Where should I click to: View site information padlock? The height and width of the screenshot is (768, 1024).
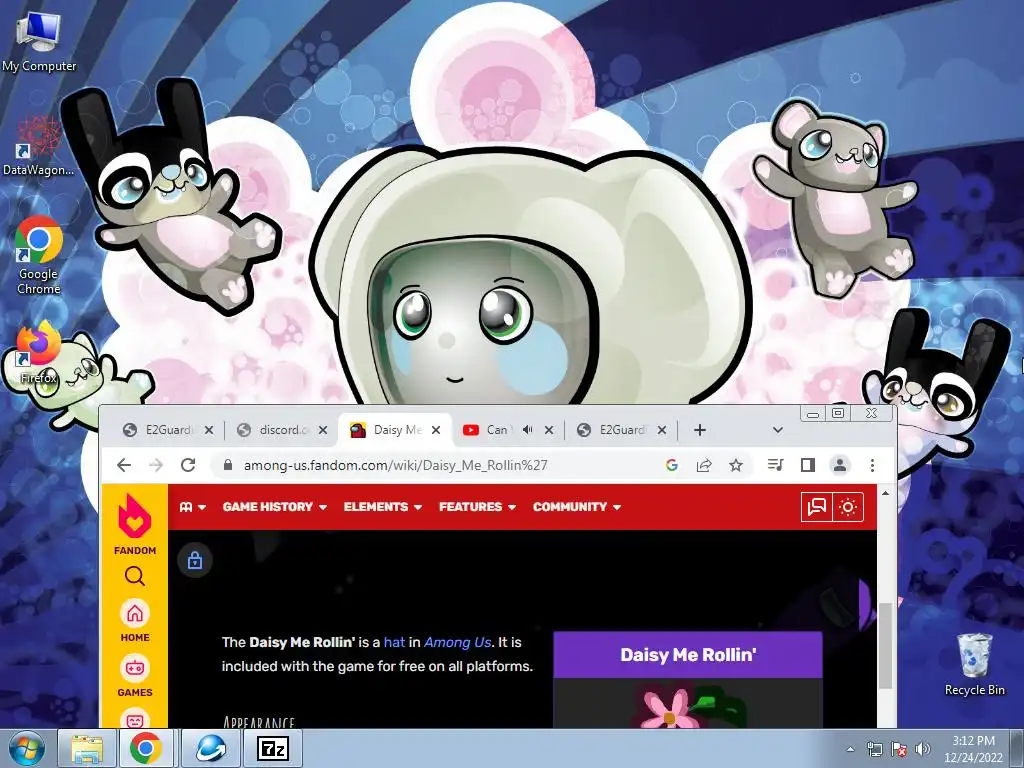point(227,465)
